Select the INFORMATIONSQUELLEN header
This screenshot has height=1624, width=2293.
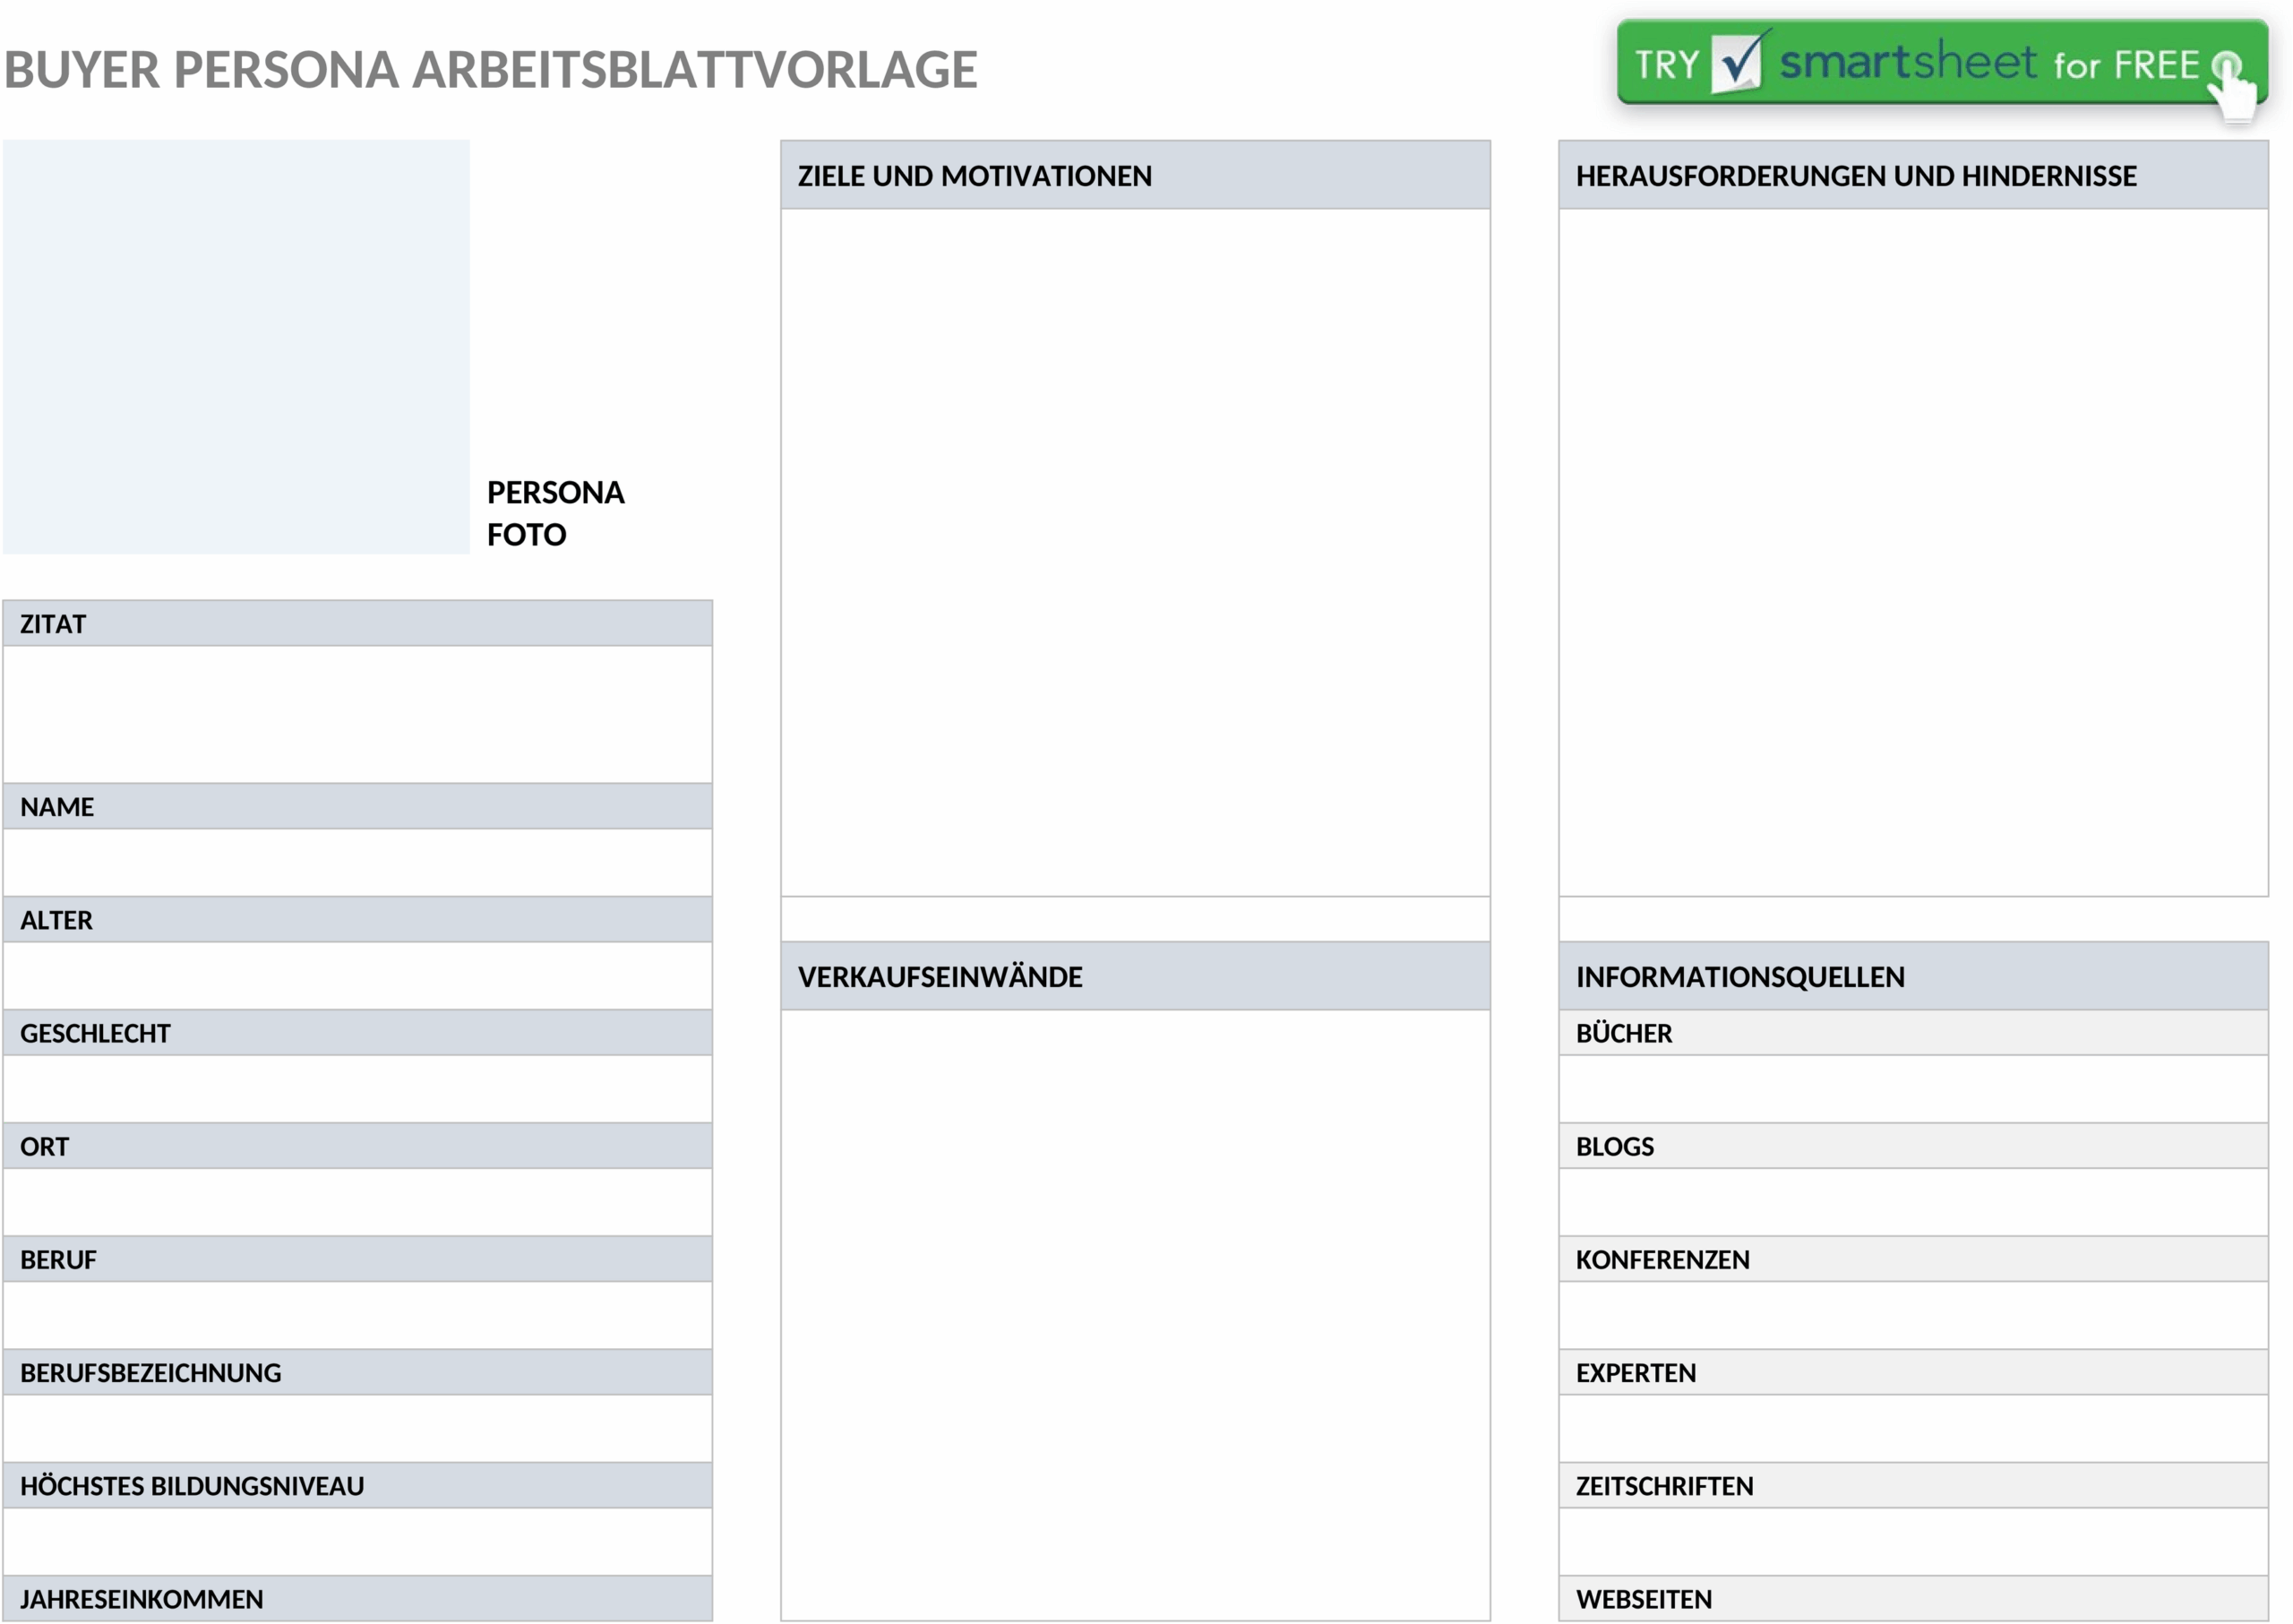(1913, 976)
